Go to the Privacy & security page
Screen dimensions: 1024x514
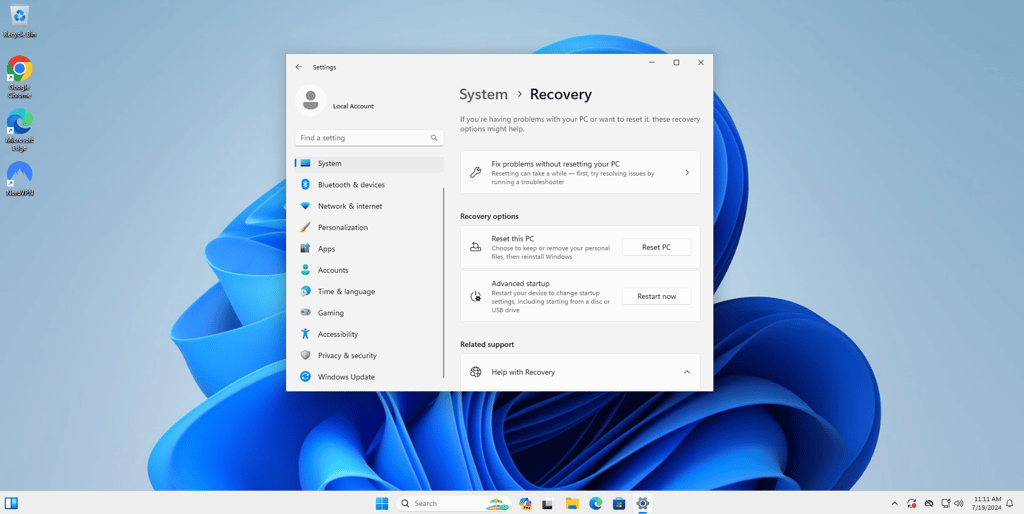370,355
